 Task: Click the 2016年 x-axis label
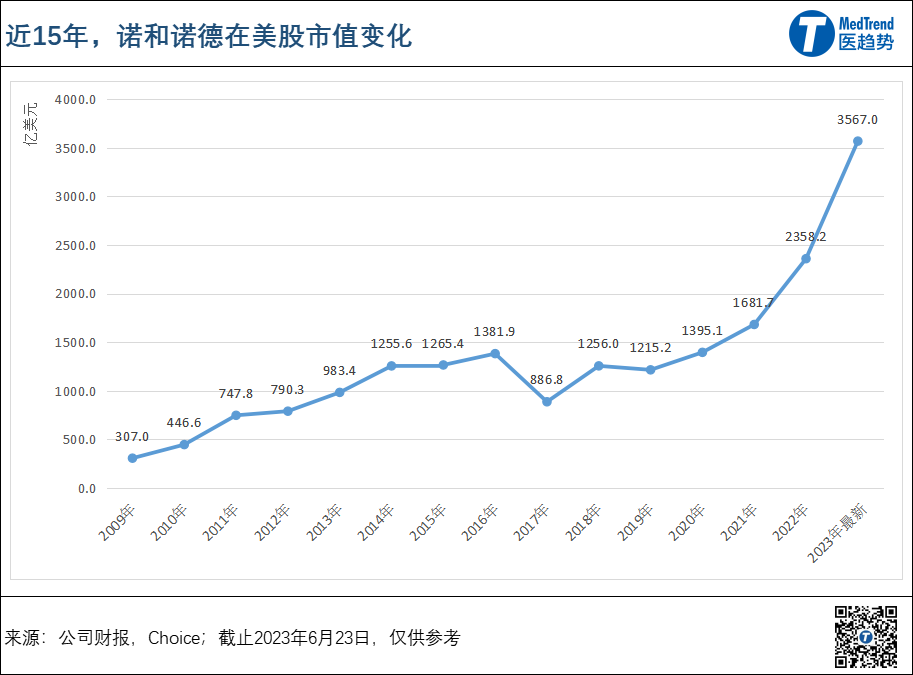click(x=480, y=522)
